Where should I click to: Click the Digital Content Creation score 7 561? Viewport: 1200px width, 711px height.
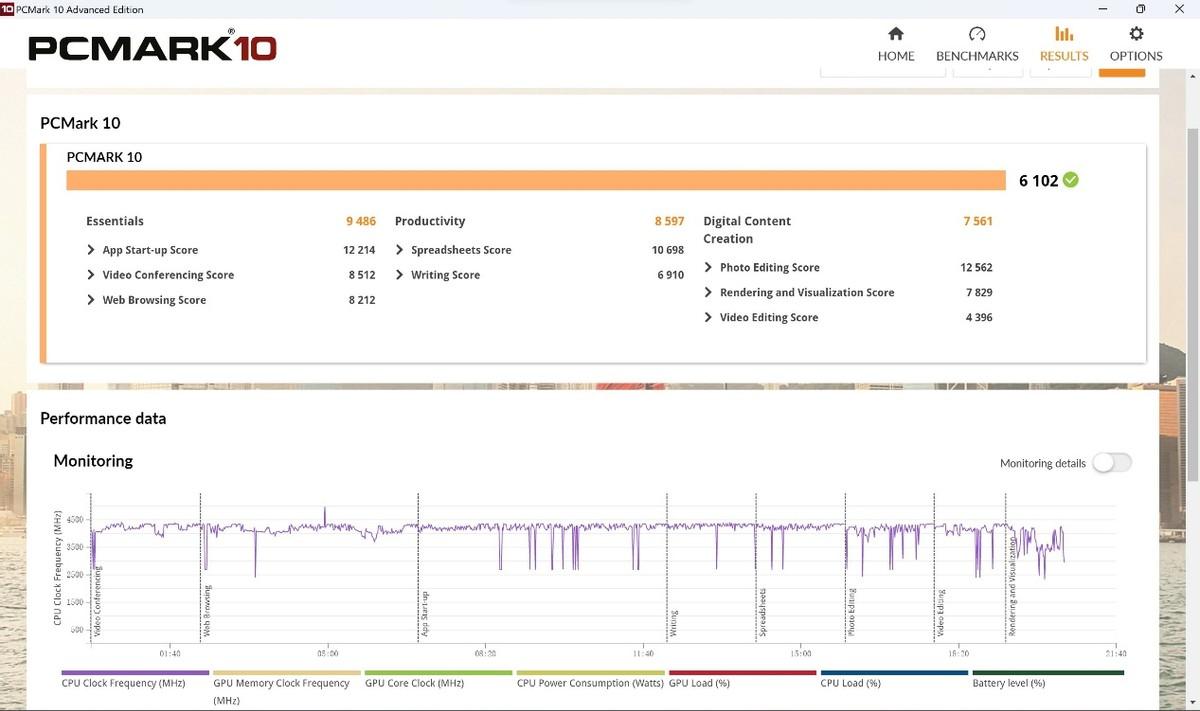click(978, 221)
